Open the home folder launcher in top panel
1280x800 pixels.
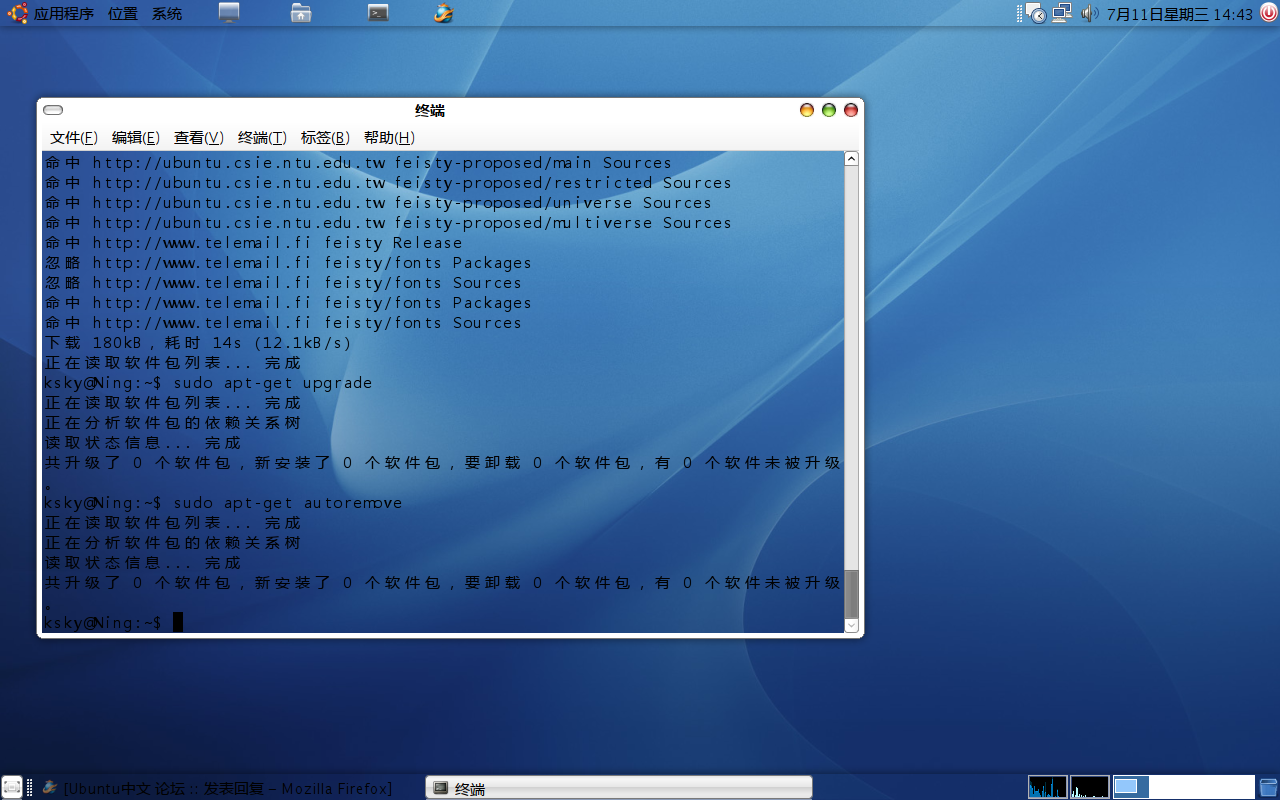301,13
